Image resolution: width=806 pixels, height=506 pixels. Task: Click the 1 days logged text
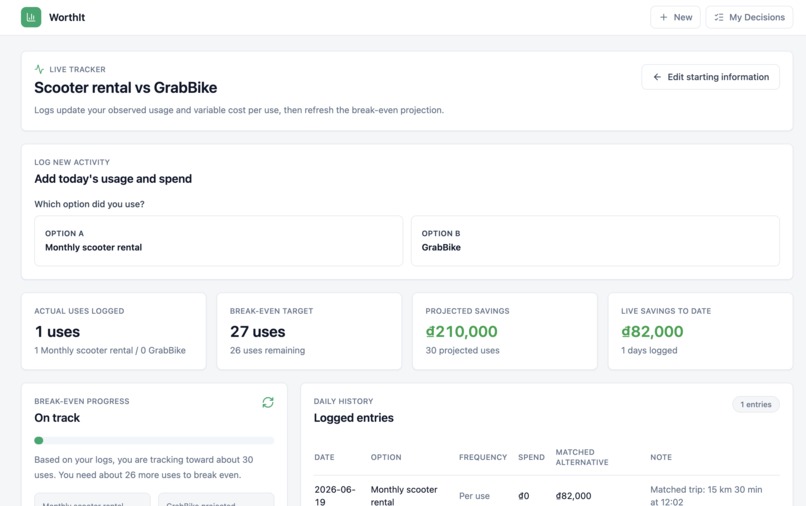[649, 350]
